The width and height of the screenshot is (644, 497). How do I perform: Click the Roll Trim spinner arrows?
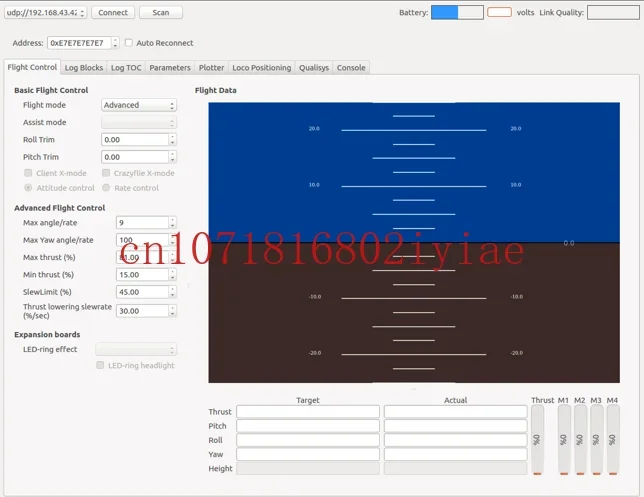pyautogui.click(x=172, y=140)
